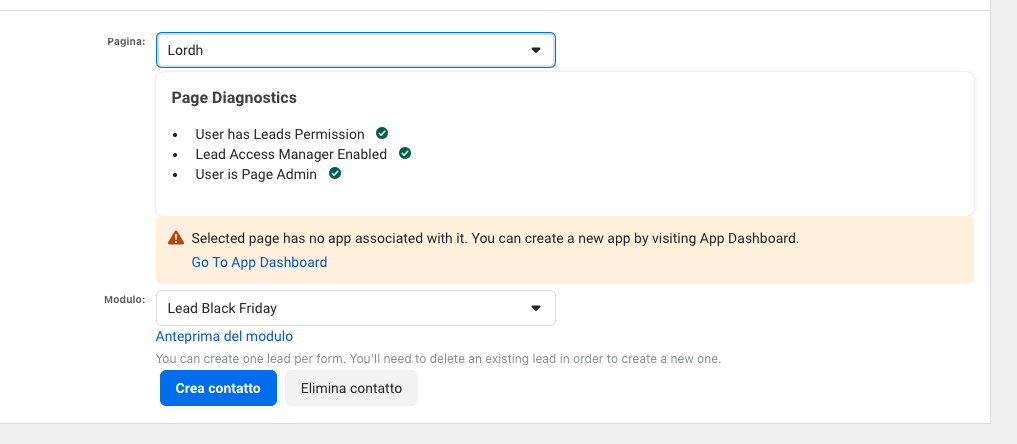Click the 'User is Page Admin' text
The height and width of the screenshot is (444, 1017).
click(256, 174)
